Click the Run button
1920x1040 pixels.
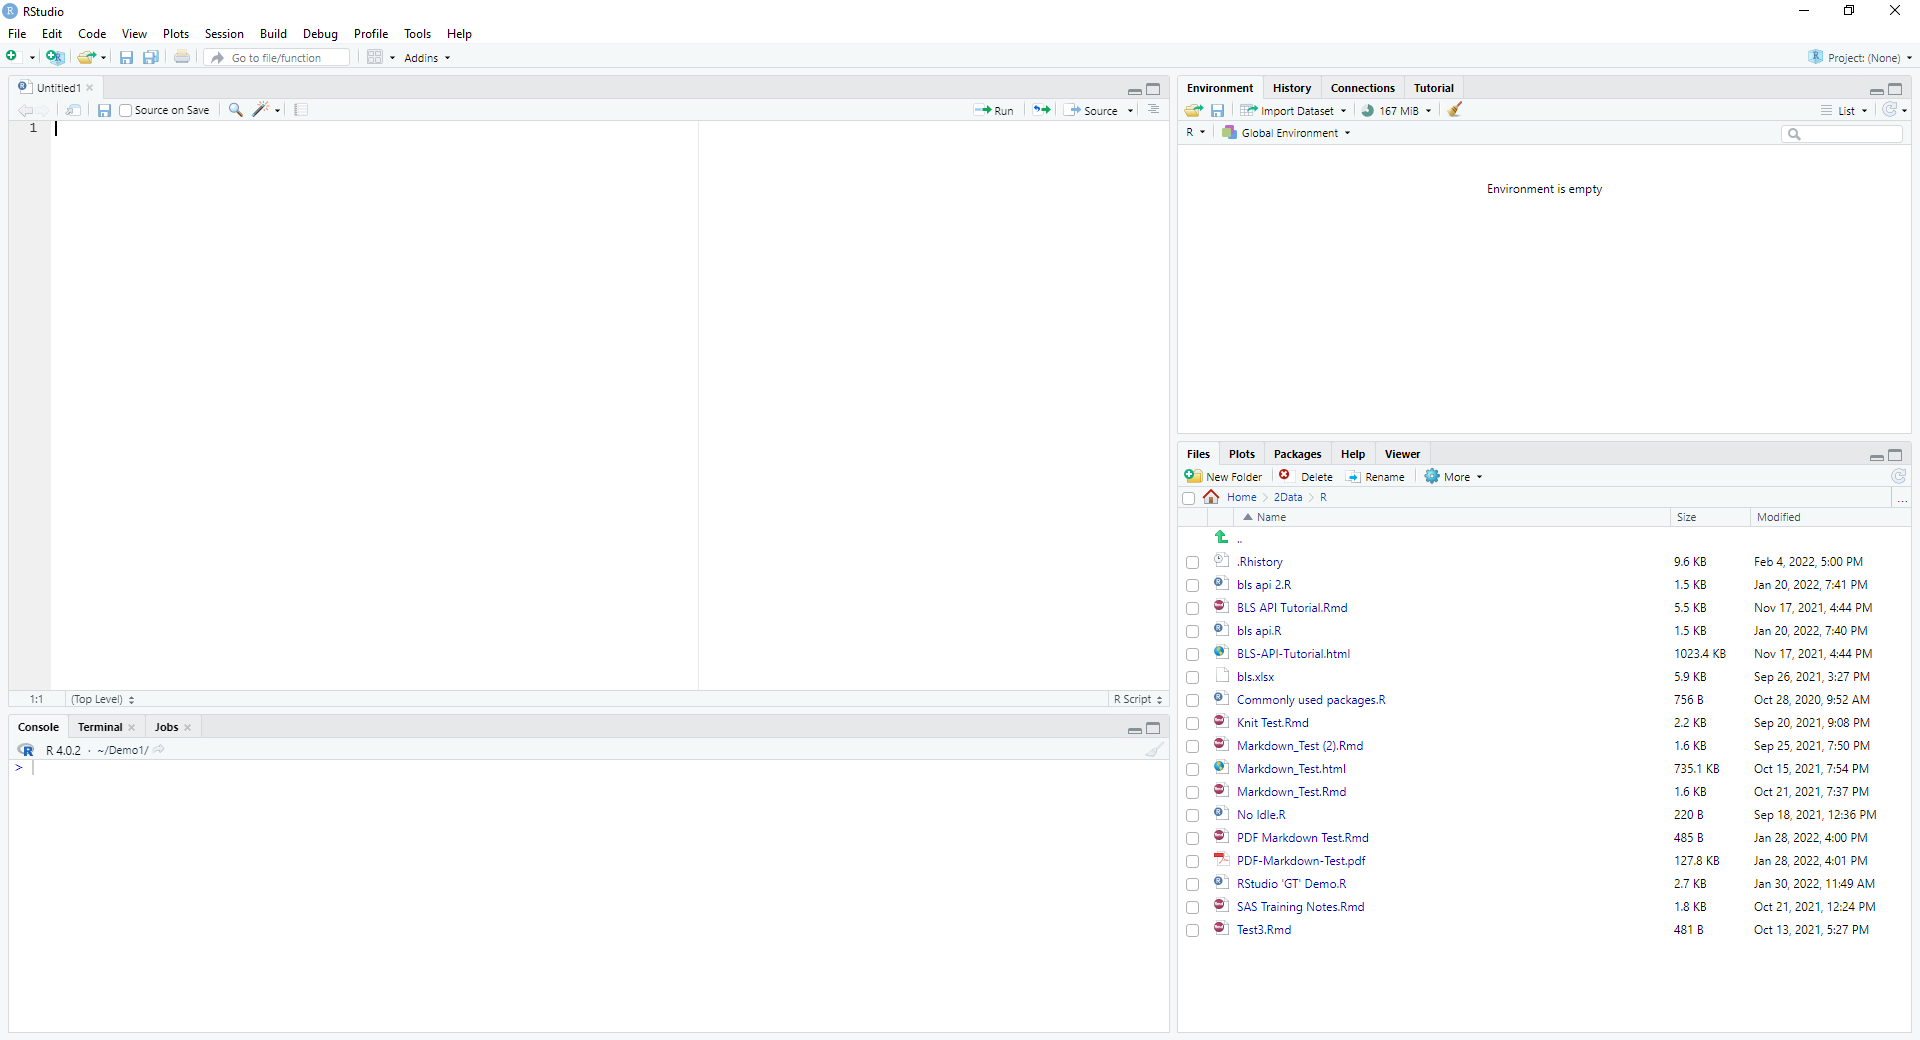coord(994,111)
